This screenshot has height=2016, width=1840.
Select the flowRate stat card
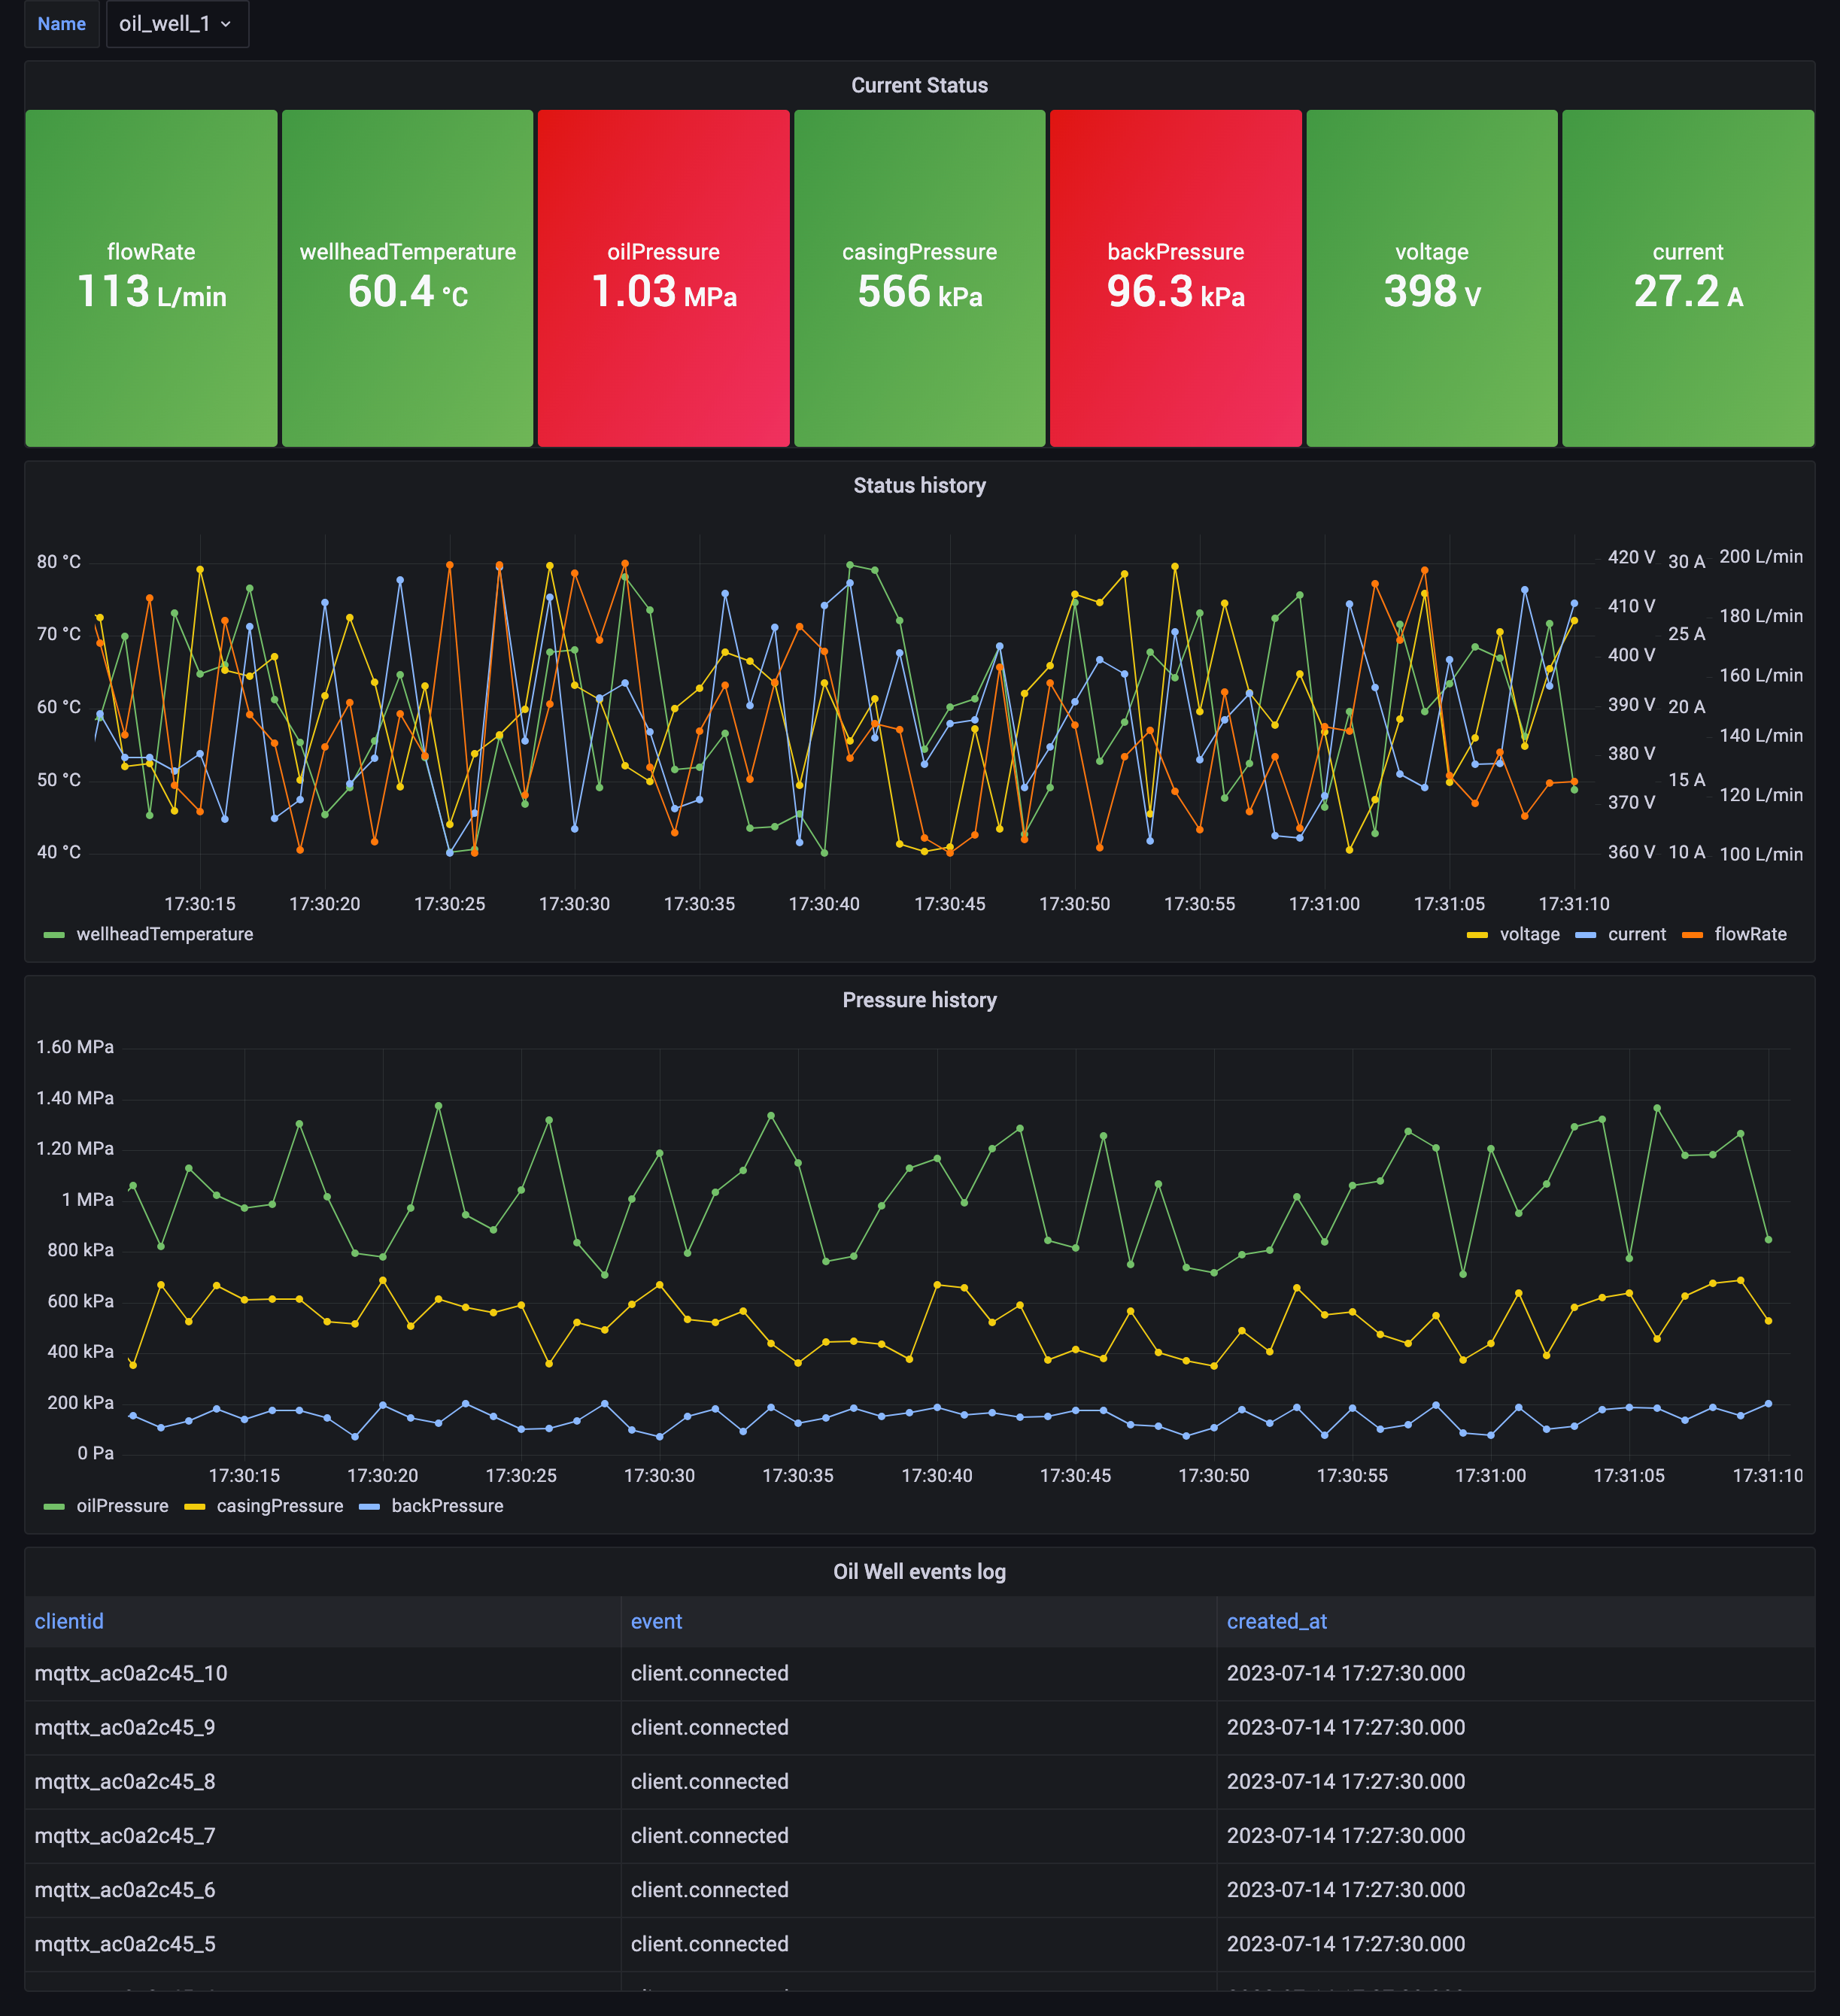pos(151,278)
